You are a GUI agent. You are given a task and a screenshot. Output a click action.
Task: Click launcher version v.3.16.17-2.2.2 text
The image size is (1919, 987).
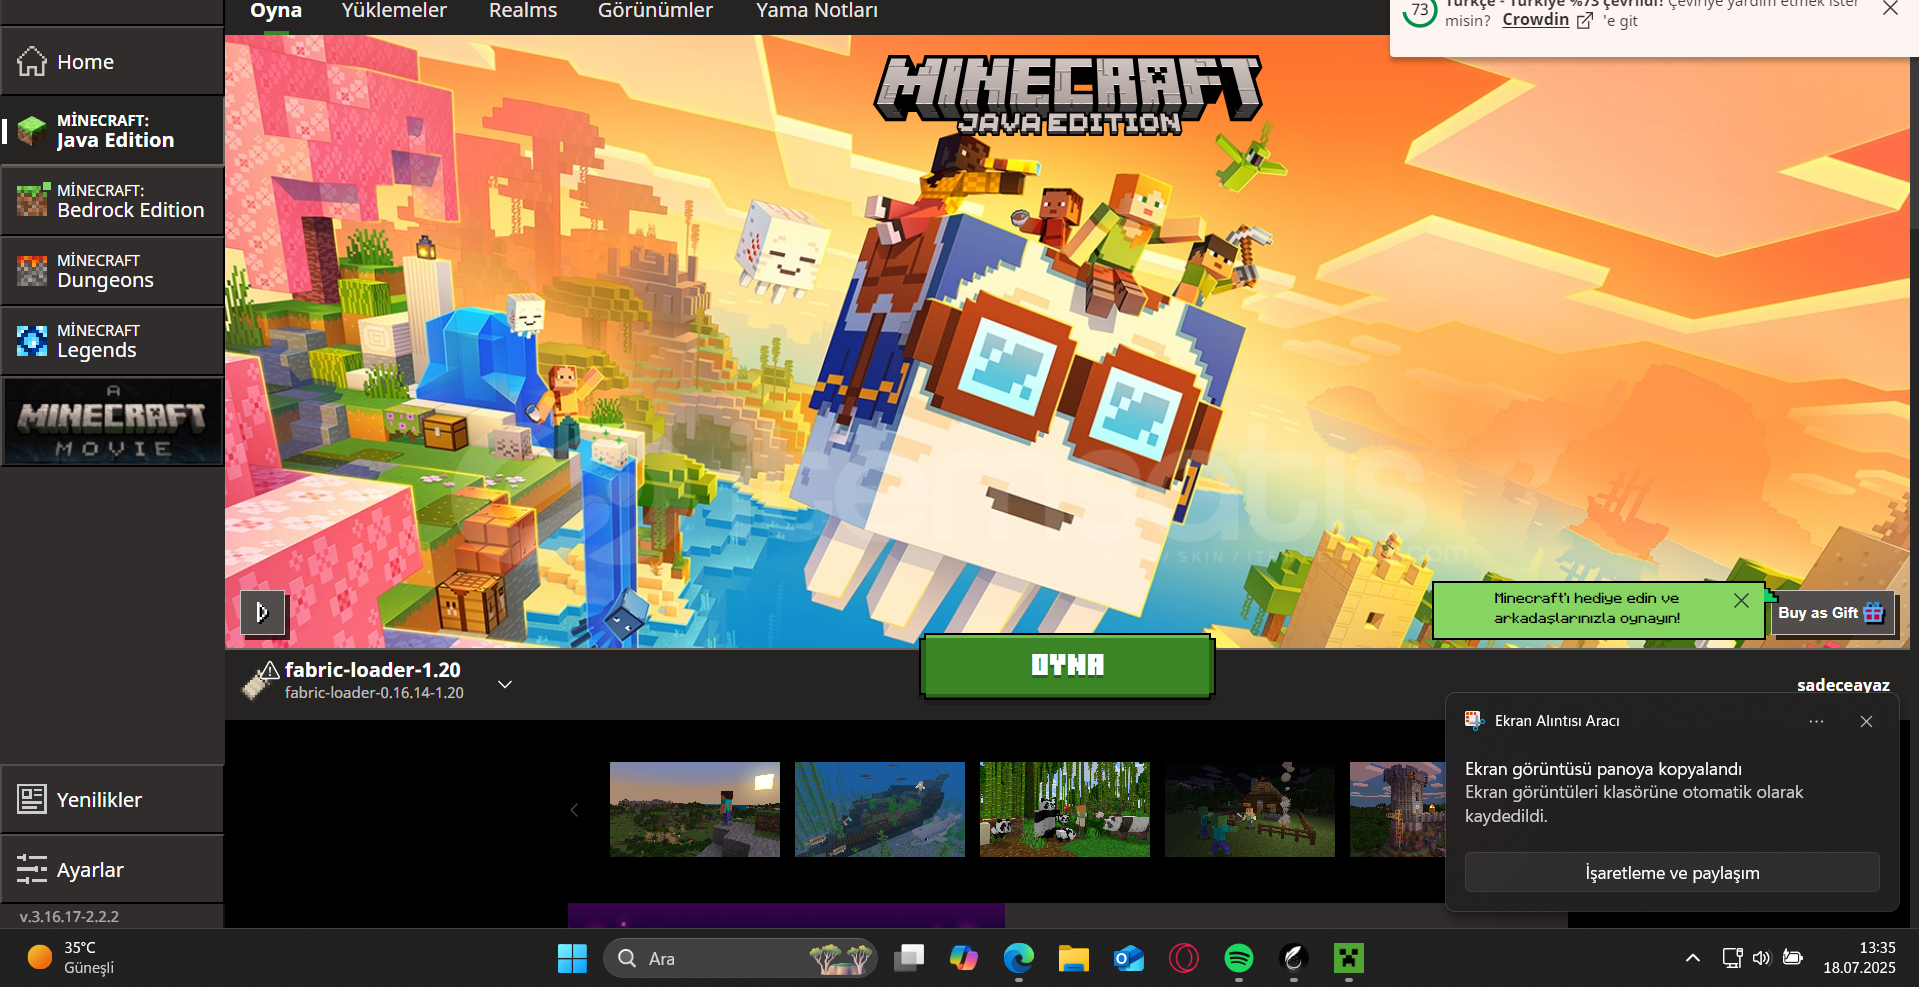[x=69, y=916]
